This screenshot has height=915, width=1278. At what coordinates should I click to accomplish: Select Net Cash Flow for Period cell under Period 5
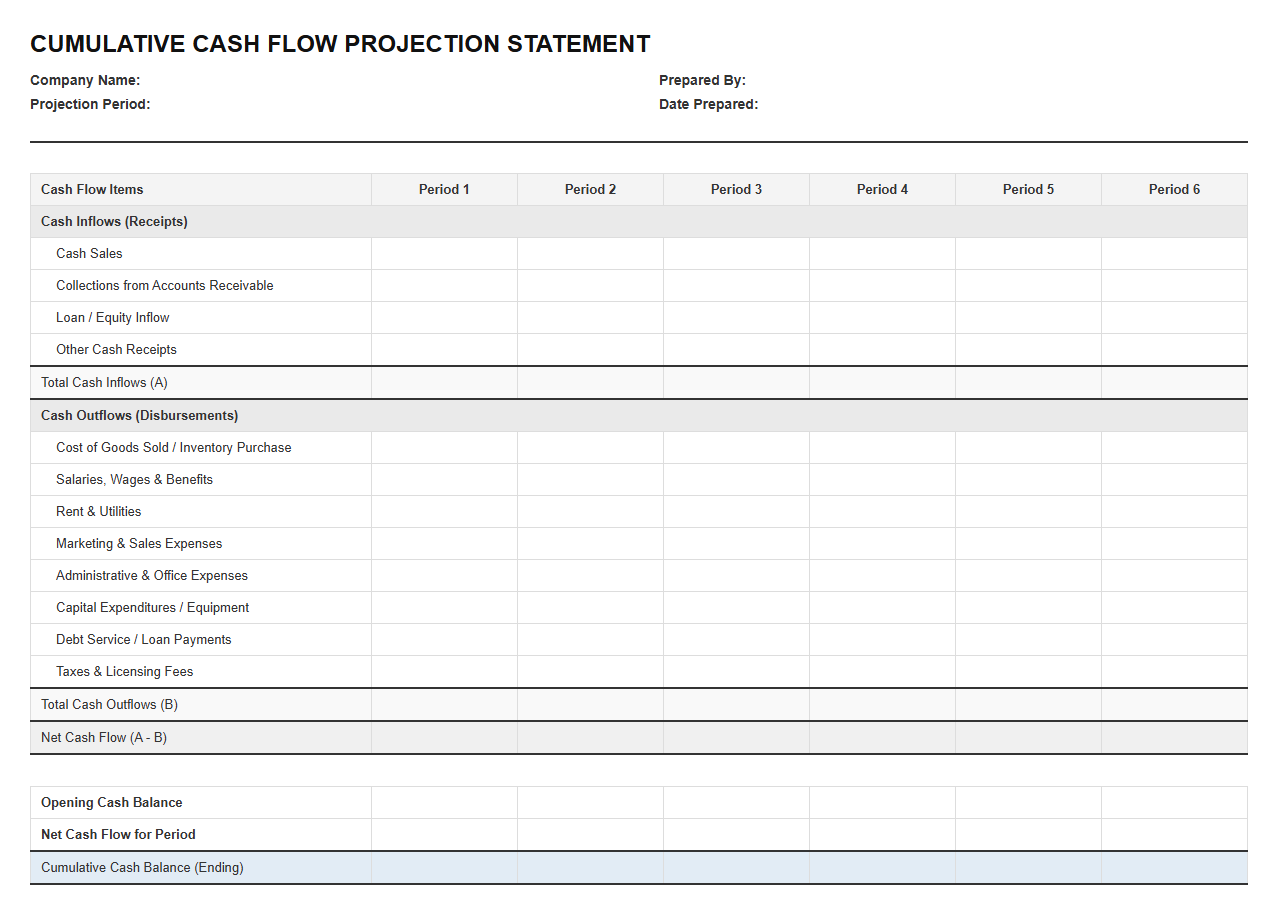click(x=1028, y=834)
